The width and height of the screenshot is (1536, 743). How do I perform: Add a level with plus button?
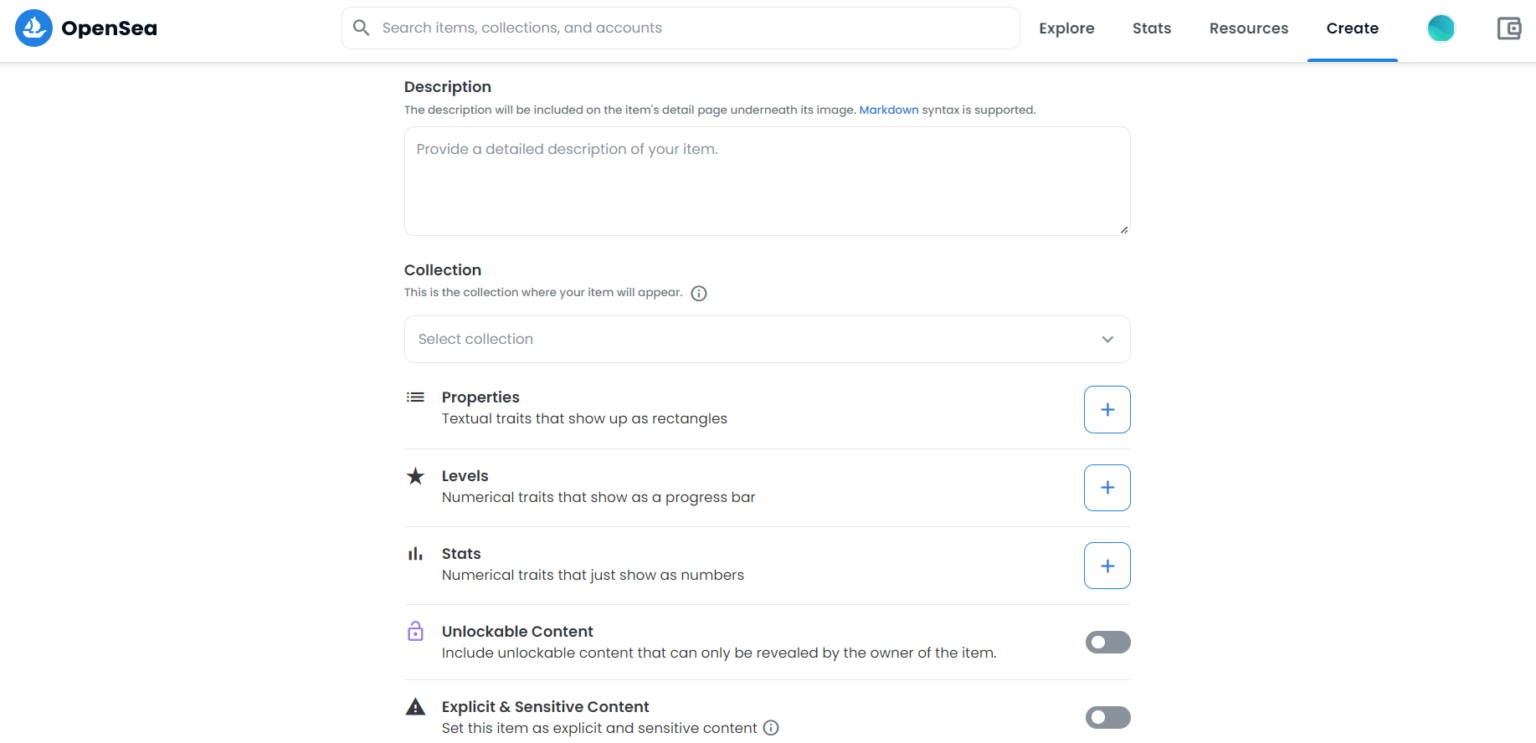point(1107,487)
